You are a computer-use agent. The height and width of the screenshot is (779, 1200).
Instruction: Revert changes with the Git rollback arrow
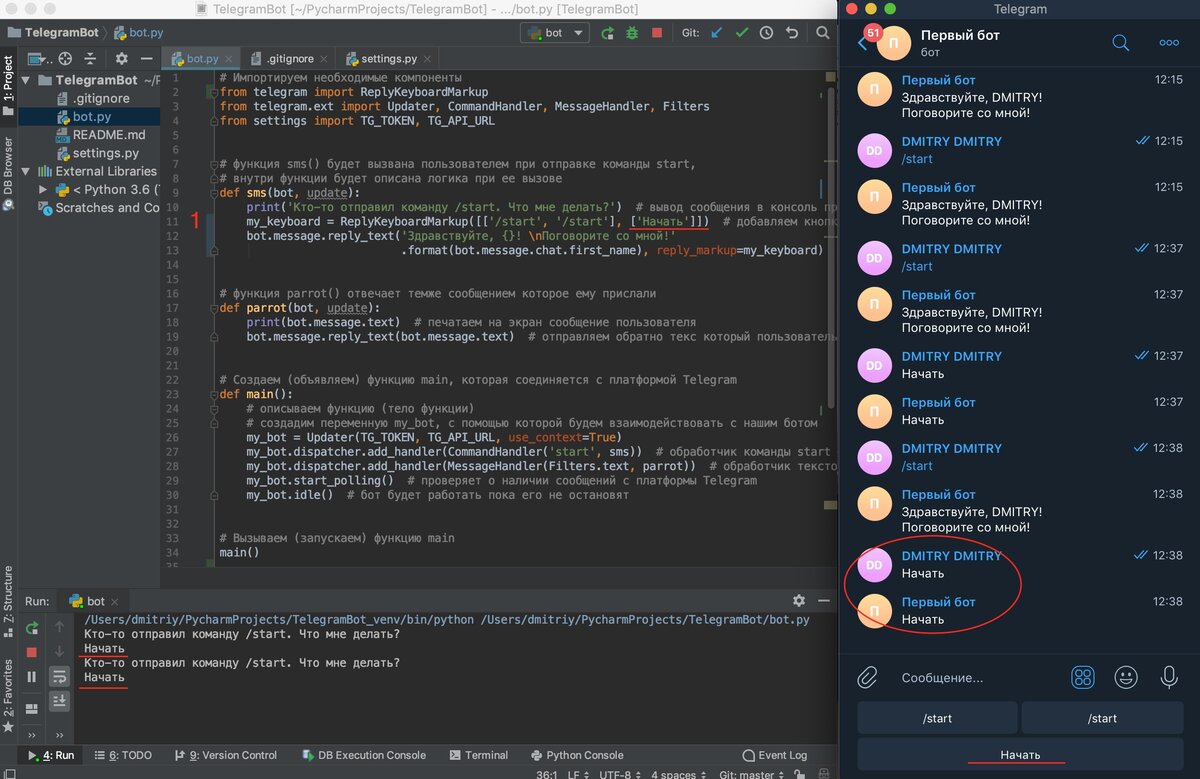[x=791, y=33]
